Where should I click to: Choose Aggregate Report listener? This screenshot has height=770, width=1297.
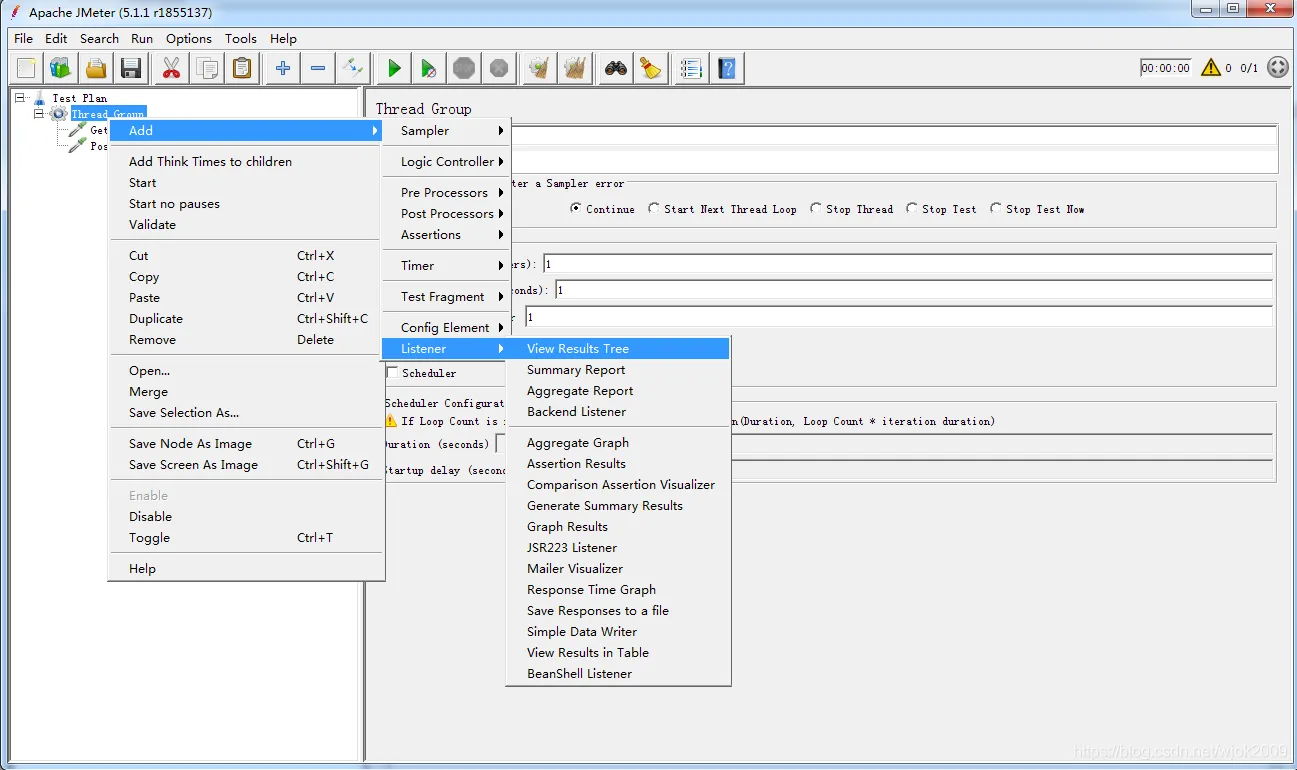tap(619, 390)
